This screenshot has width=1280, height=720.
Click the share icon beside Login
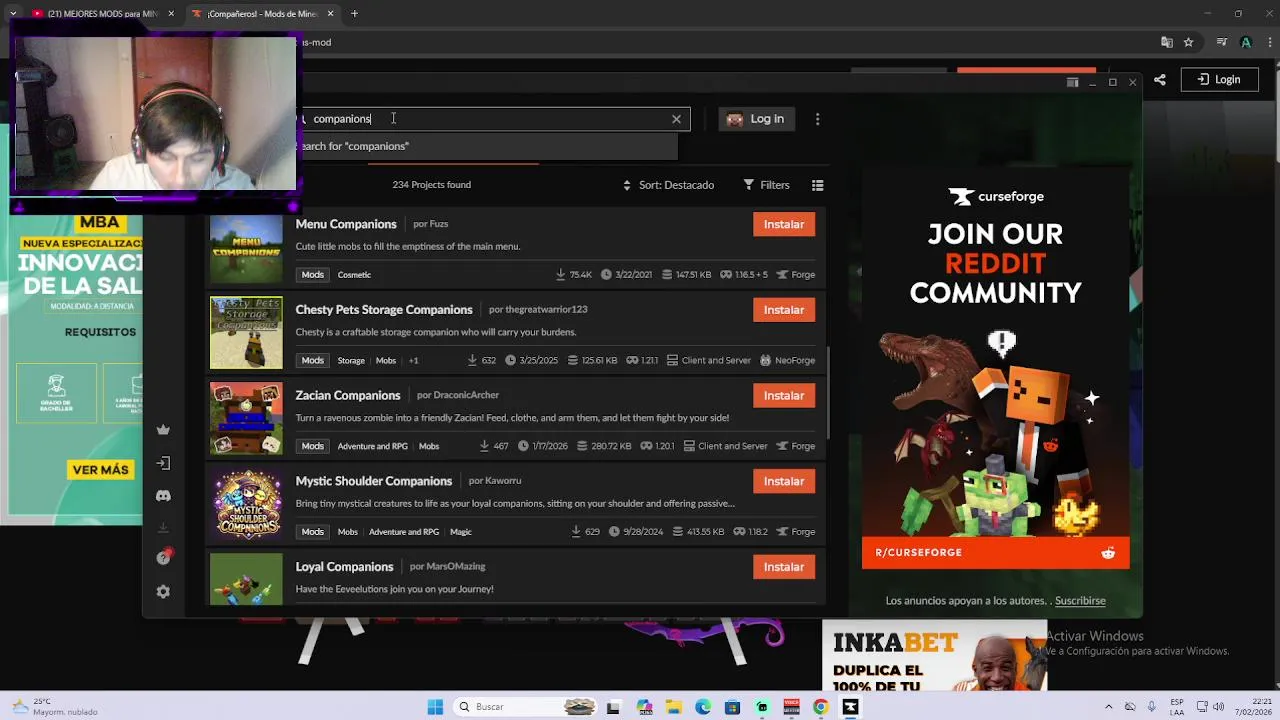(x=1160, y=80)
